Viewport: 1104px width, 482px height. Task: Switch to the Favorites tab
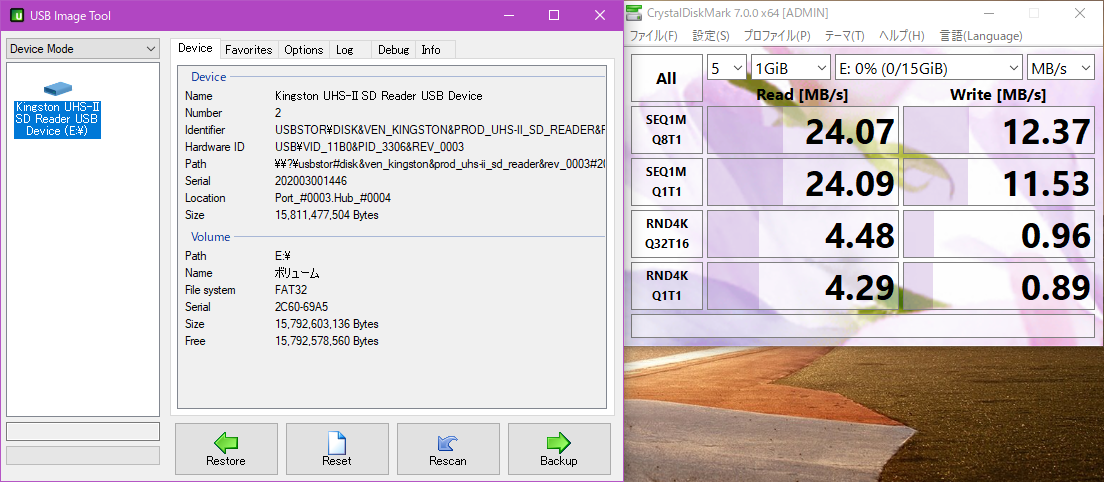coord(249,49)
